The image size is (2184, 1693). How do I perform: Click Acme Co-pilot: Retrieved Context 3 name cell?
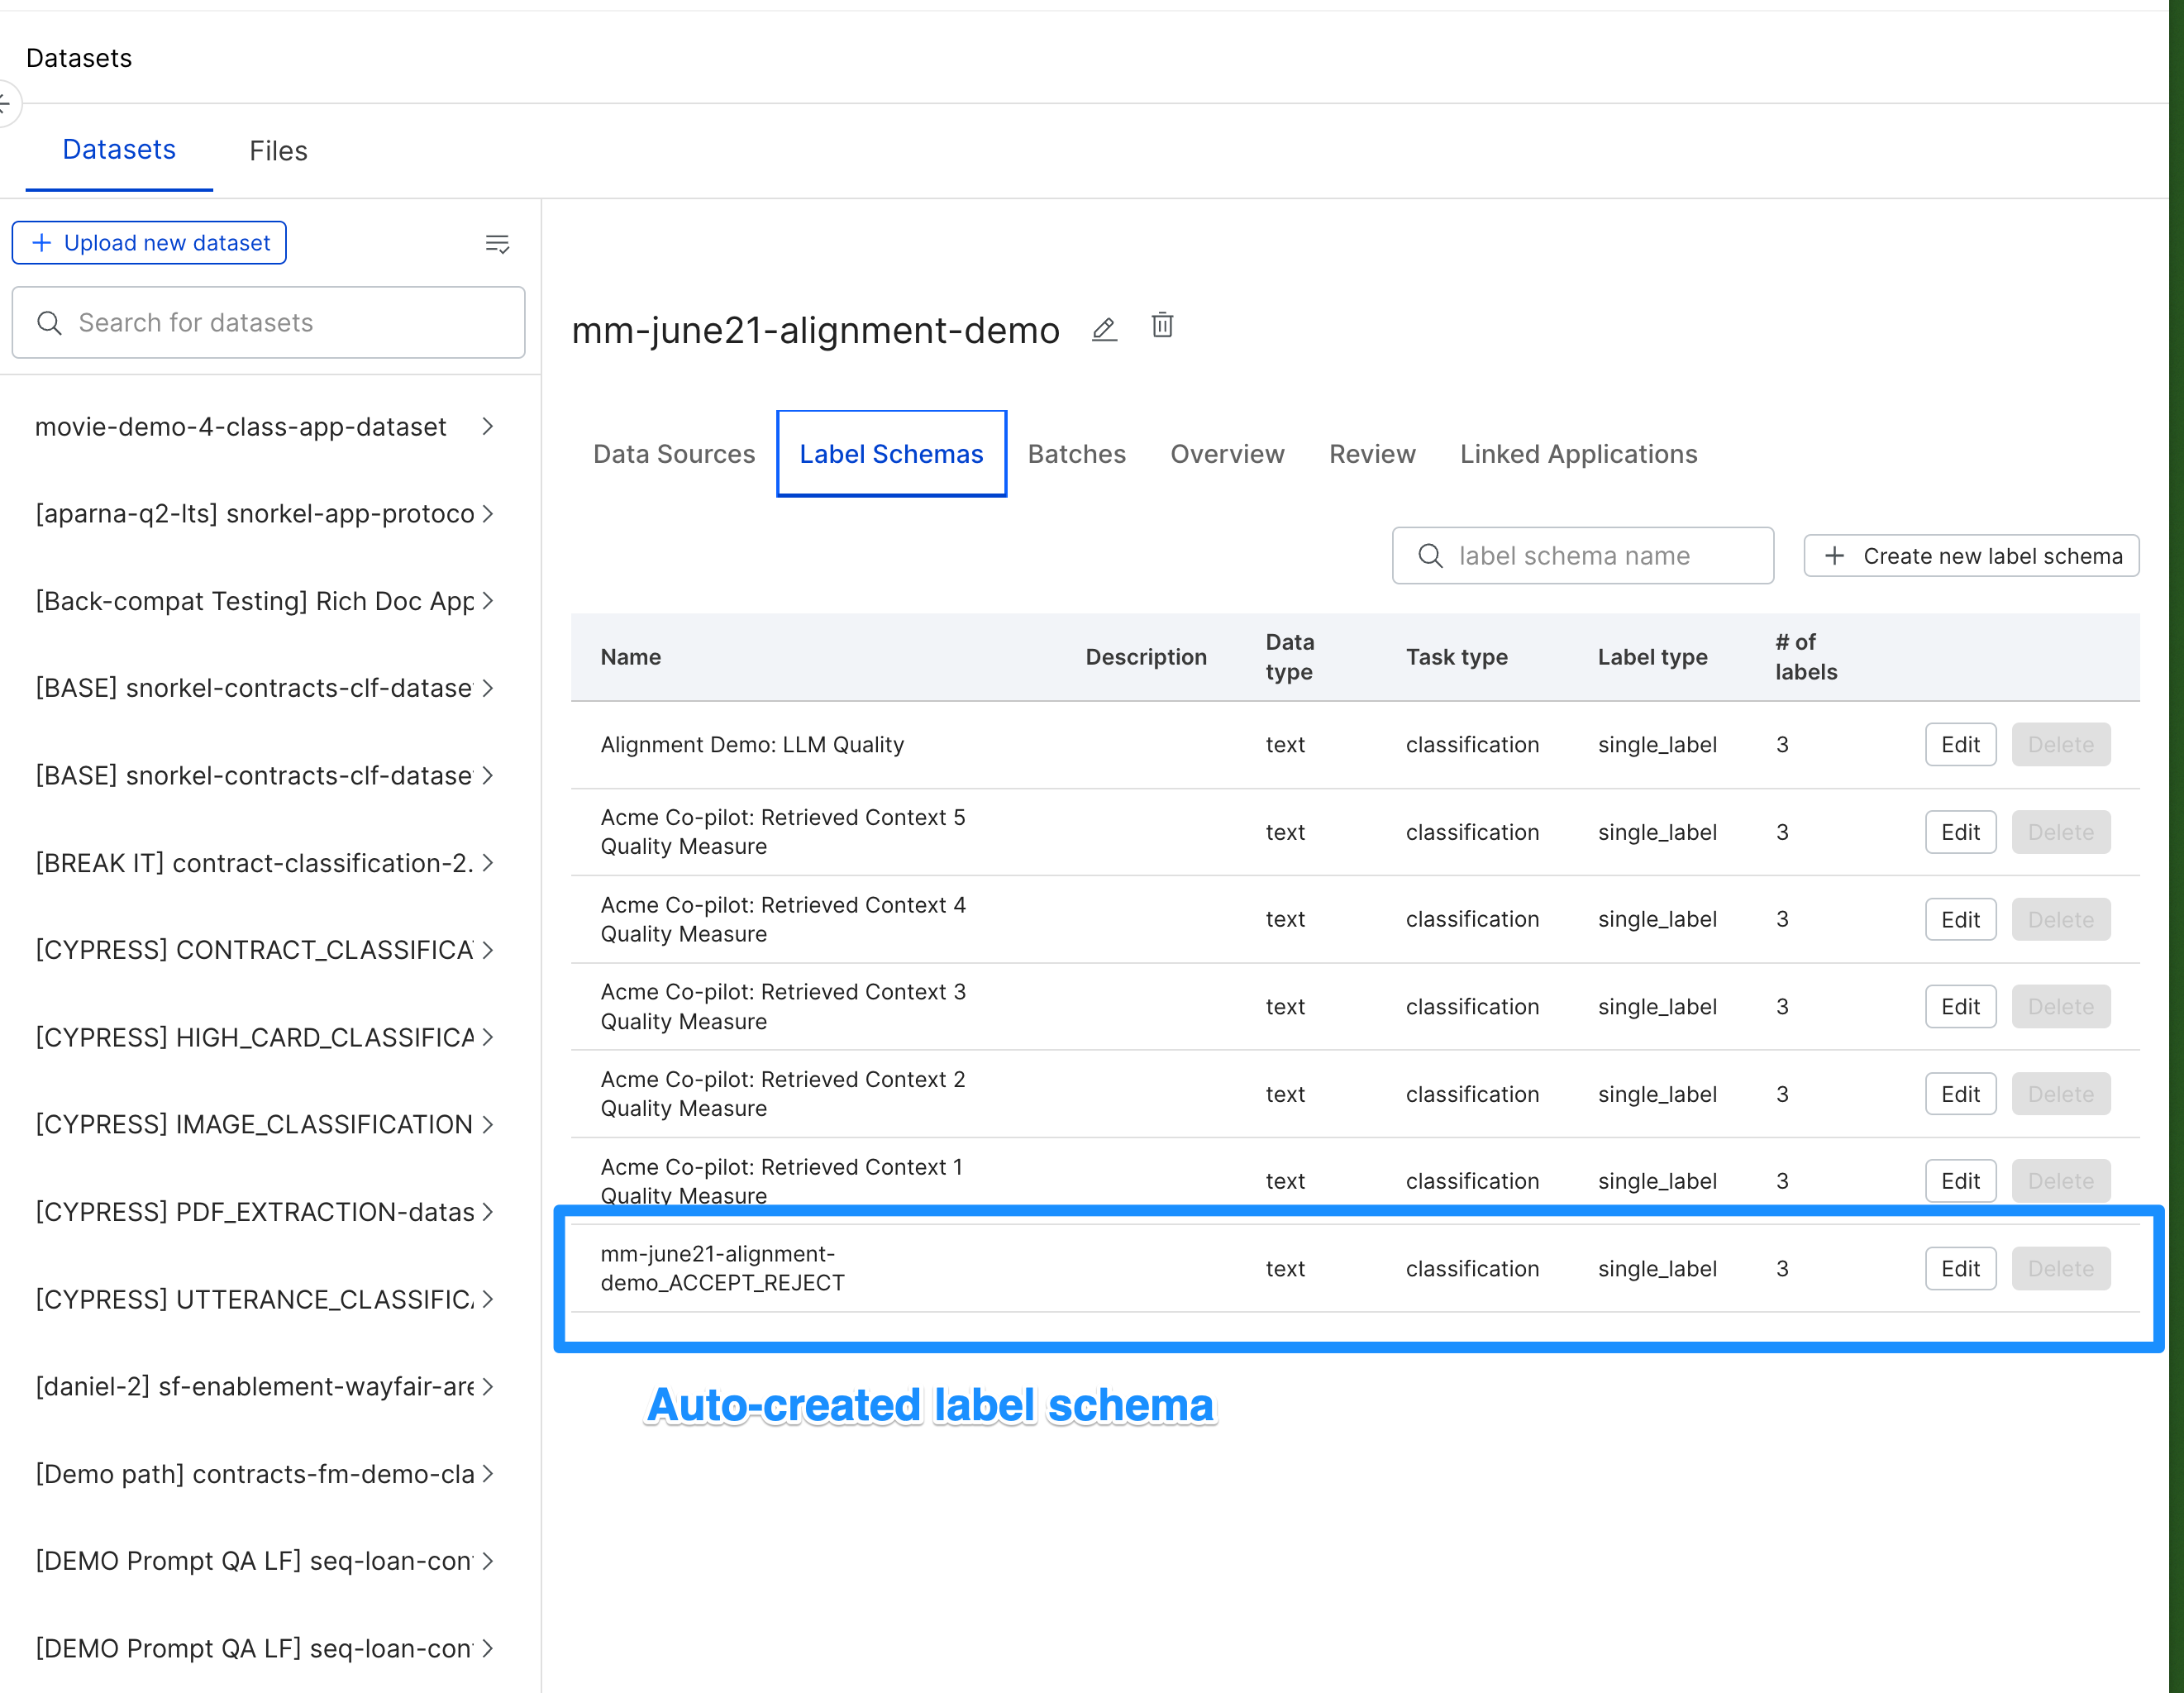pos(783,1006)
